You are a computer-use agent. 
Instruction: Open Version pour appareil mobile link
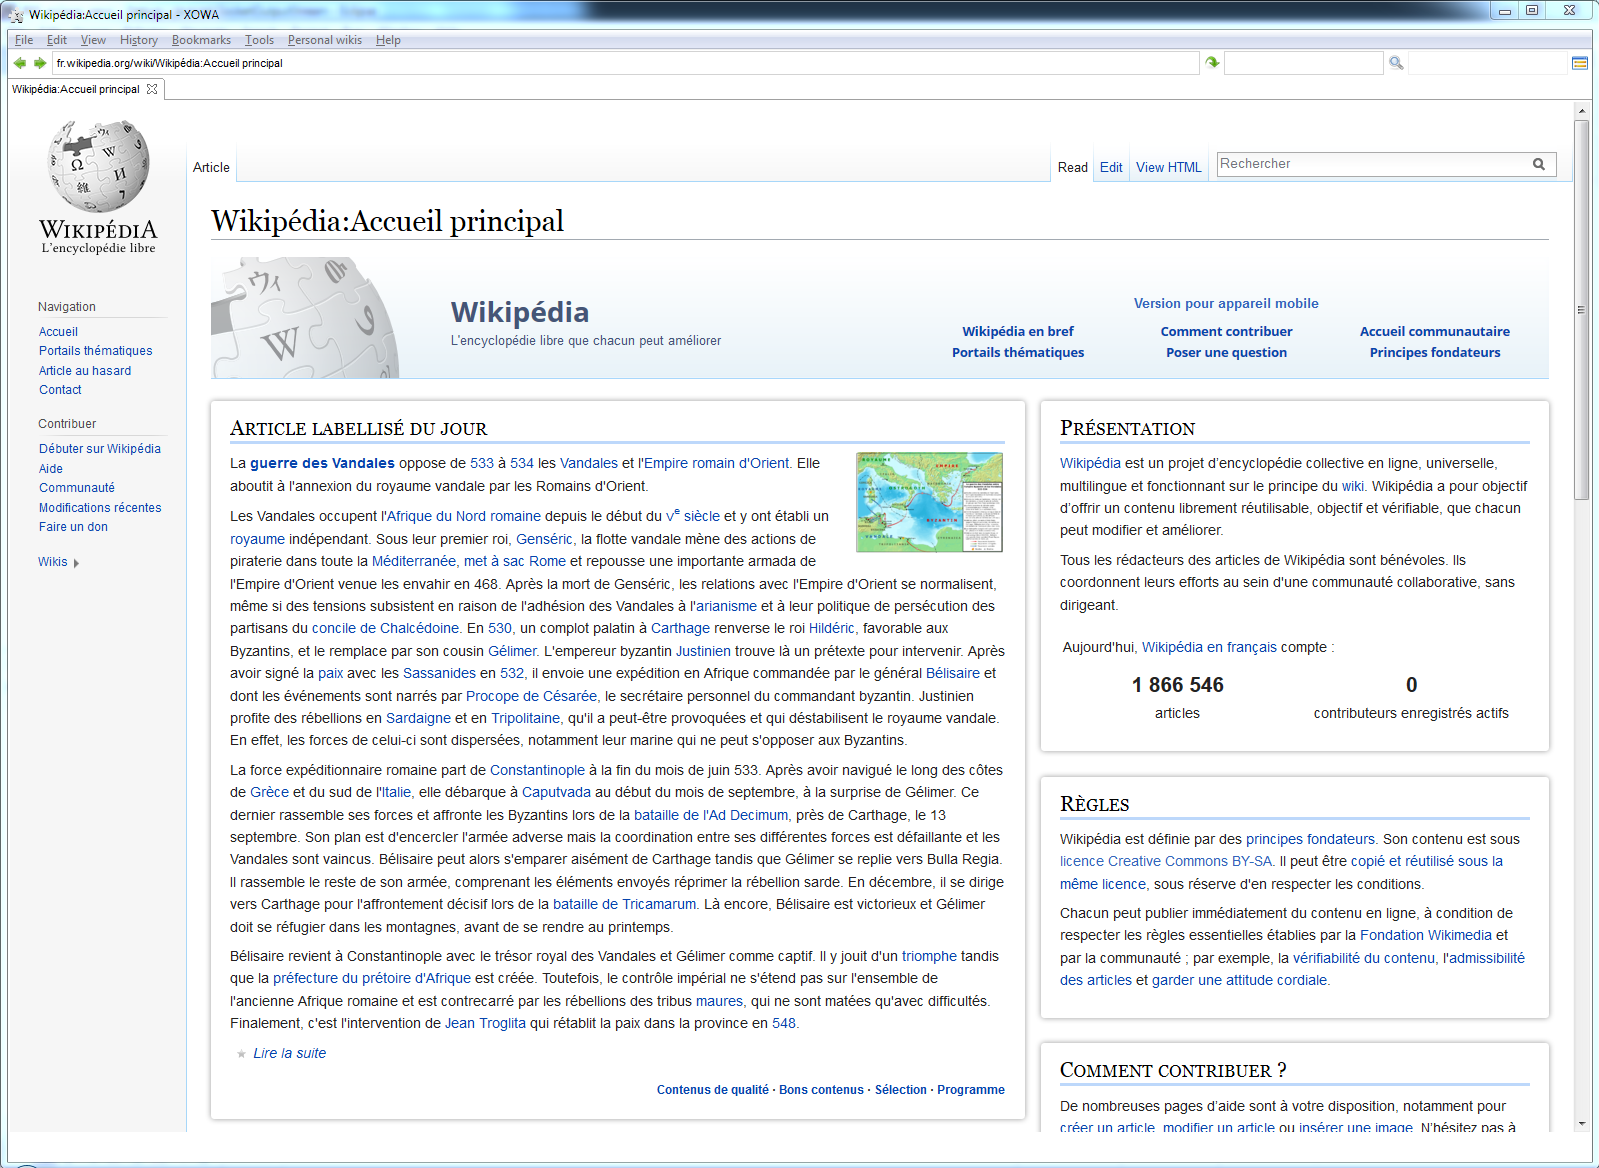pyautogui.click(x=1226, y=303)
